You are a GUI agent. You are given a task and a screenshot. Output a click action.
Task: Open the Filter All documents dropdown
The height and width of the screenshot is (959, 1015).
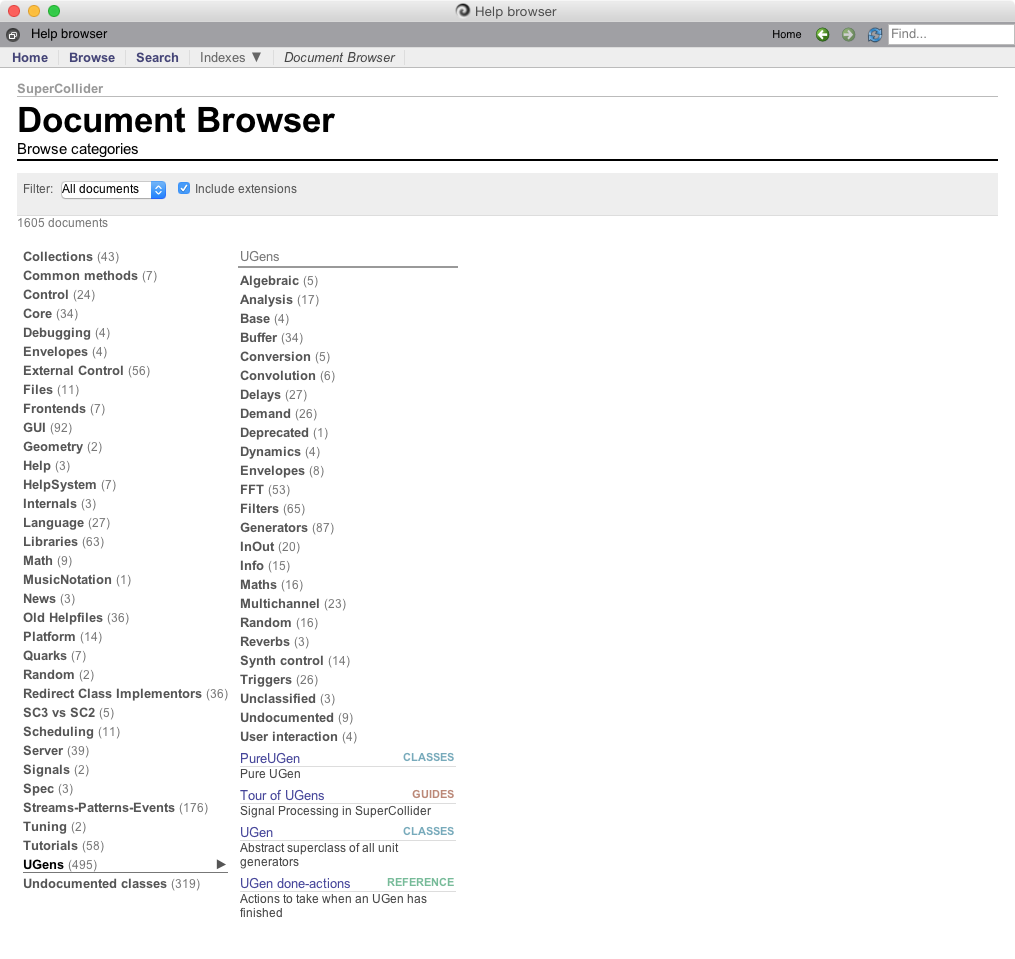113,189
